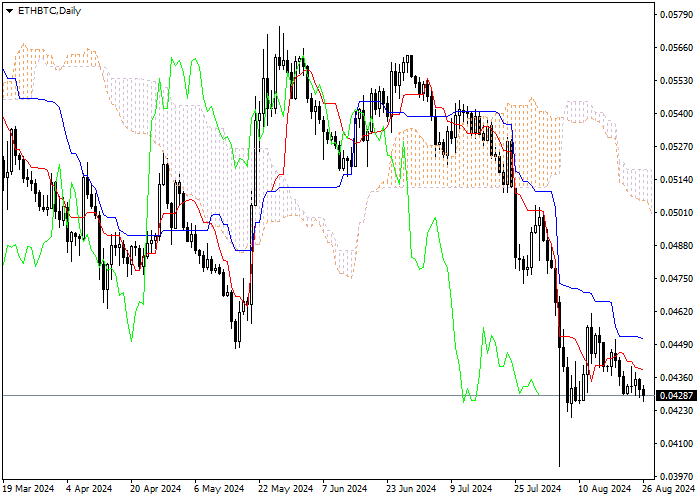Image resolution: width=700 pixels, height=500 pixels.
Task: Click the 7 Jun 2024 date label
Action: [x=345, y=489]
